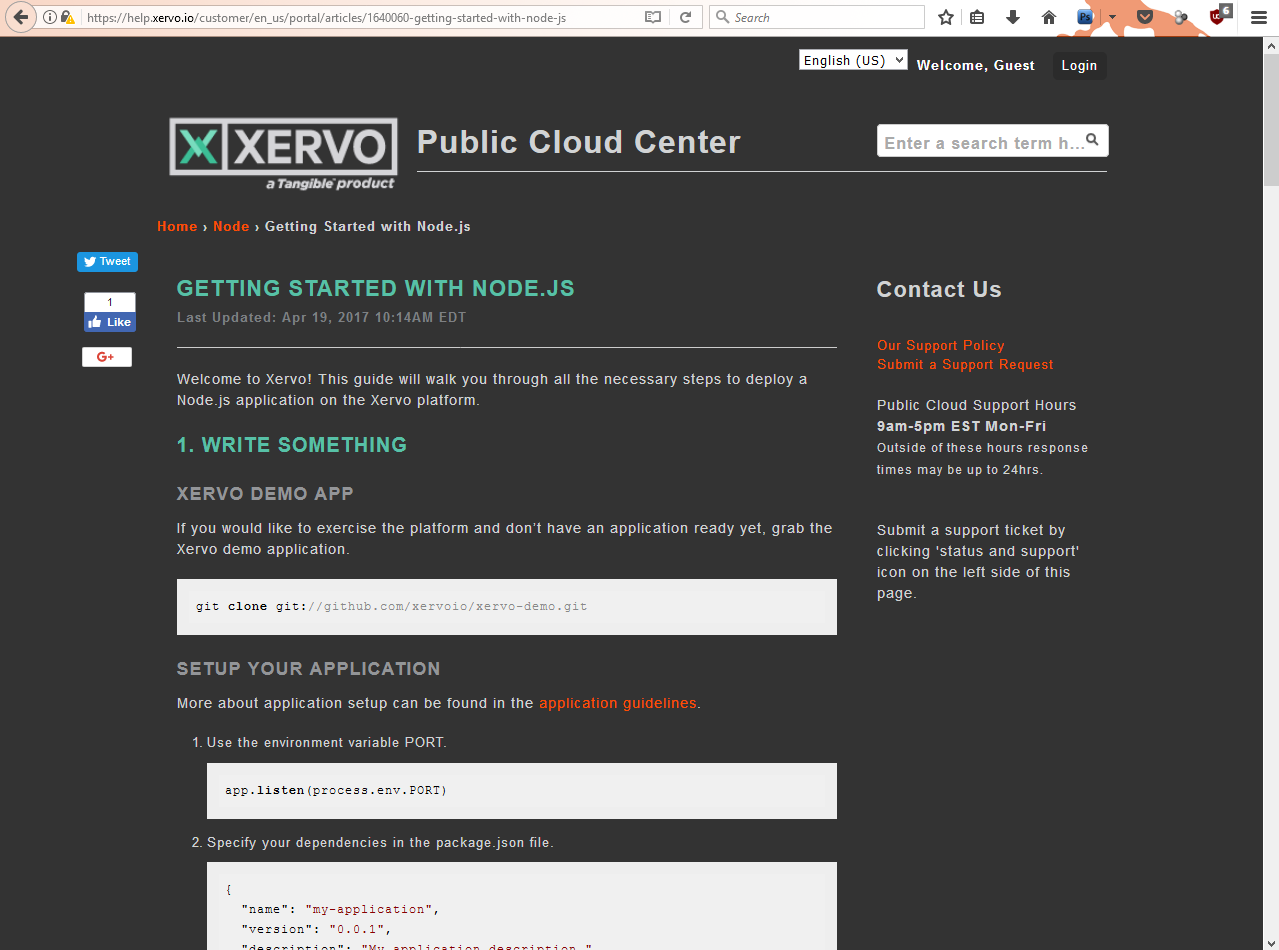Toggle Reader View in the address bar
Image resolution: width=1279 pixels, height=950 pixels.
coord(653,17)
